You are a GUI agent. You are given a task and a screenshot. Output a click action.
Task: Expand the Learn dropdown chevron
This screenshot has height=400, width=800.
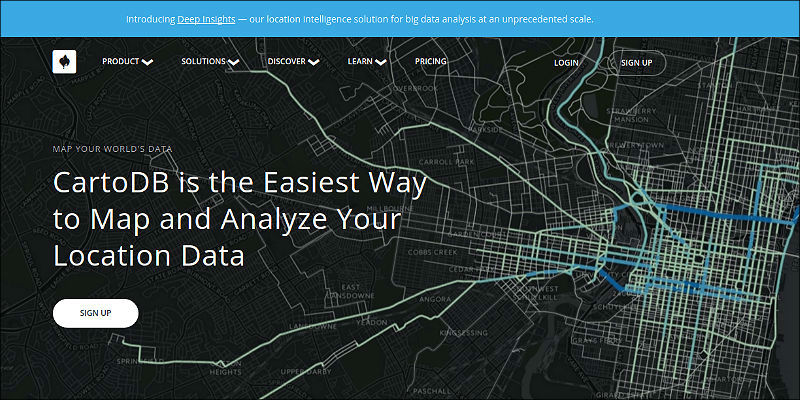[x=381, y=62]
